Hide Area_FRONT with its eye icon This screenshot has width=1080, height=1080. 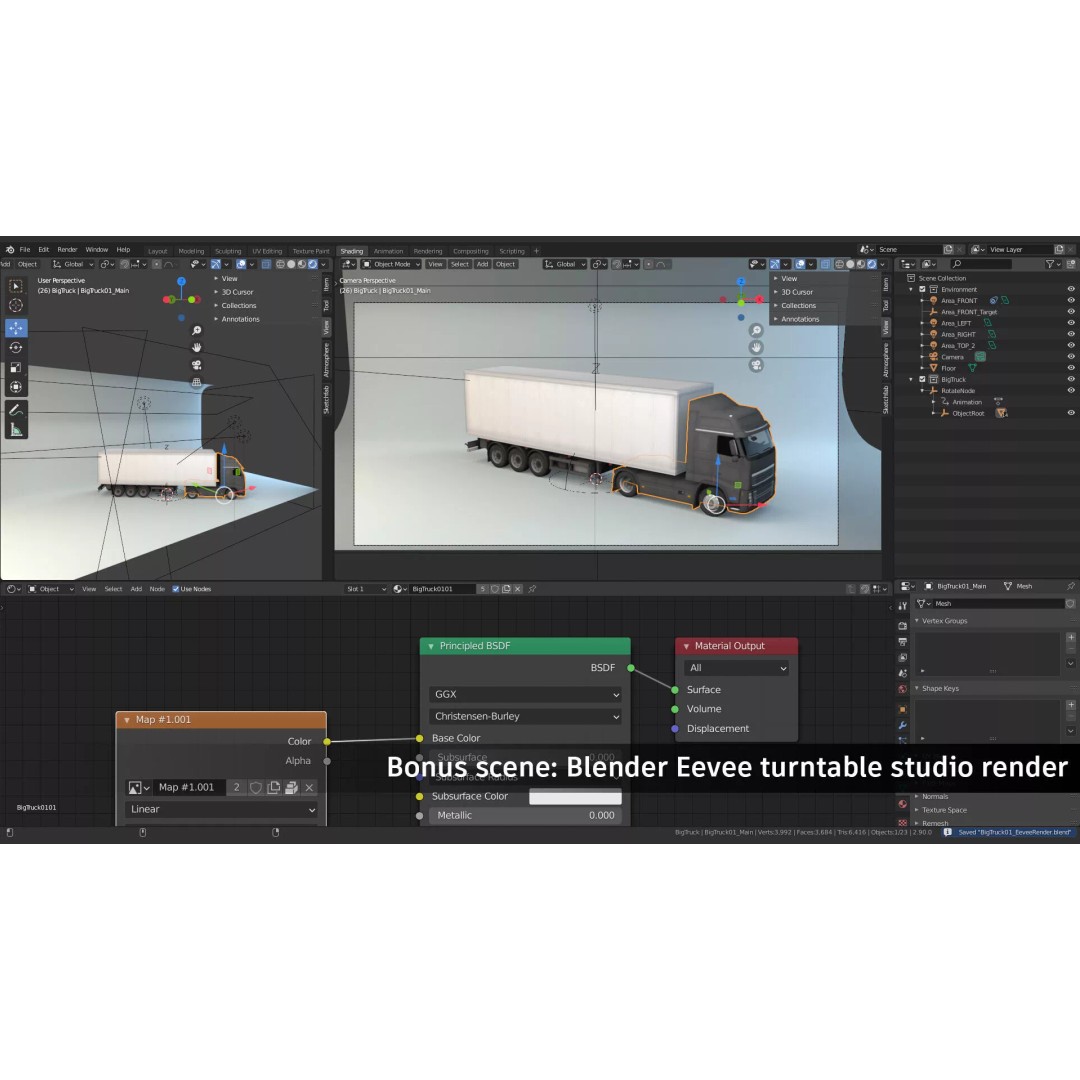(x=1071, y=300)
